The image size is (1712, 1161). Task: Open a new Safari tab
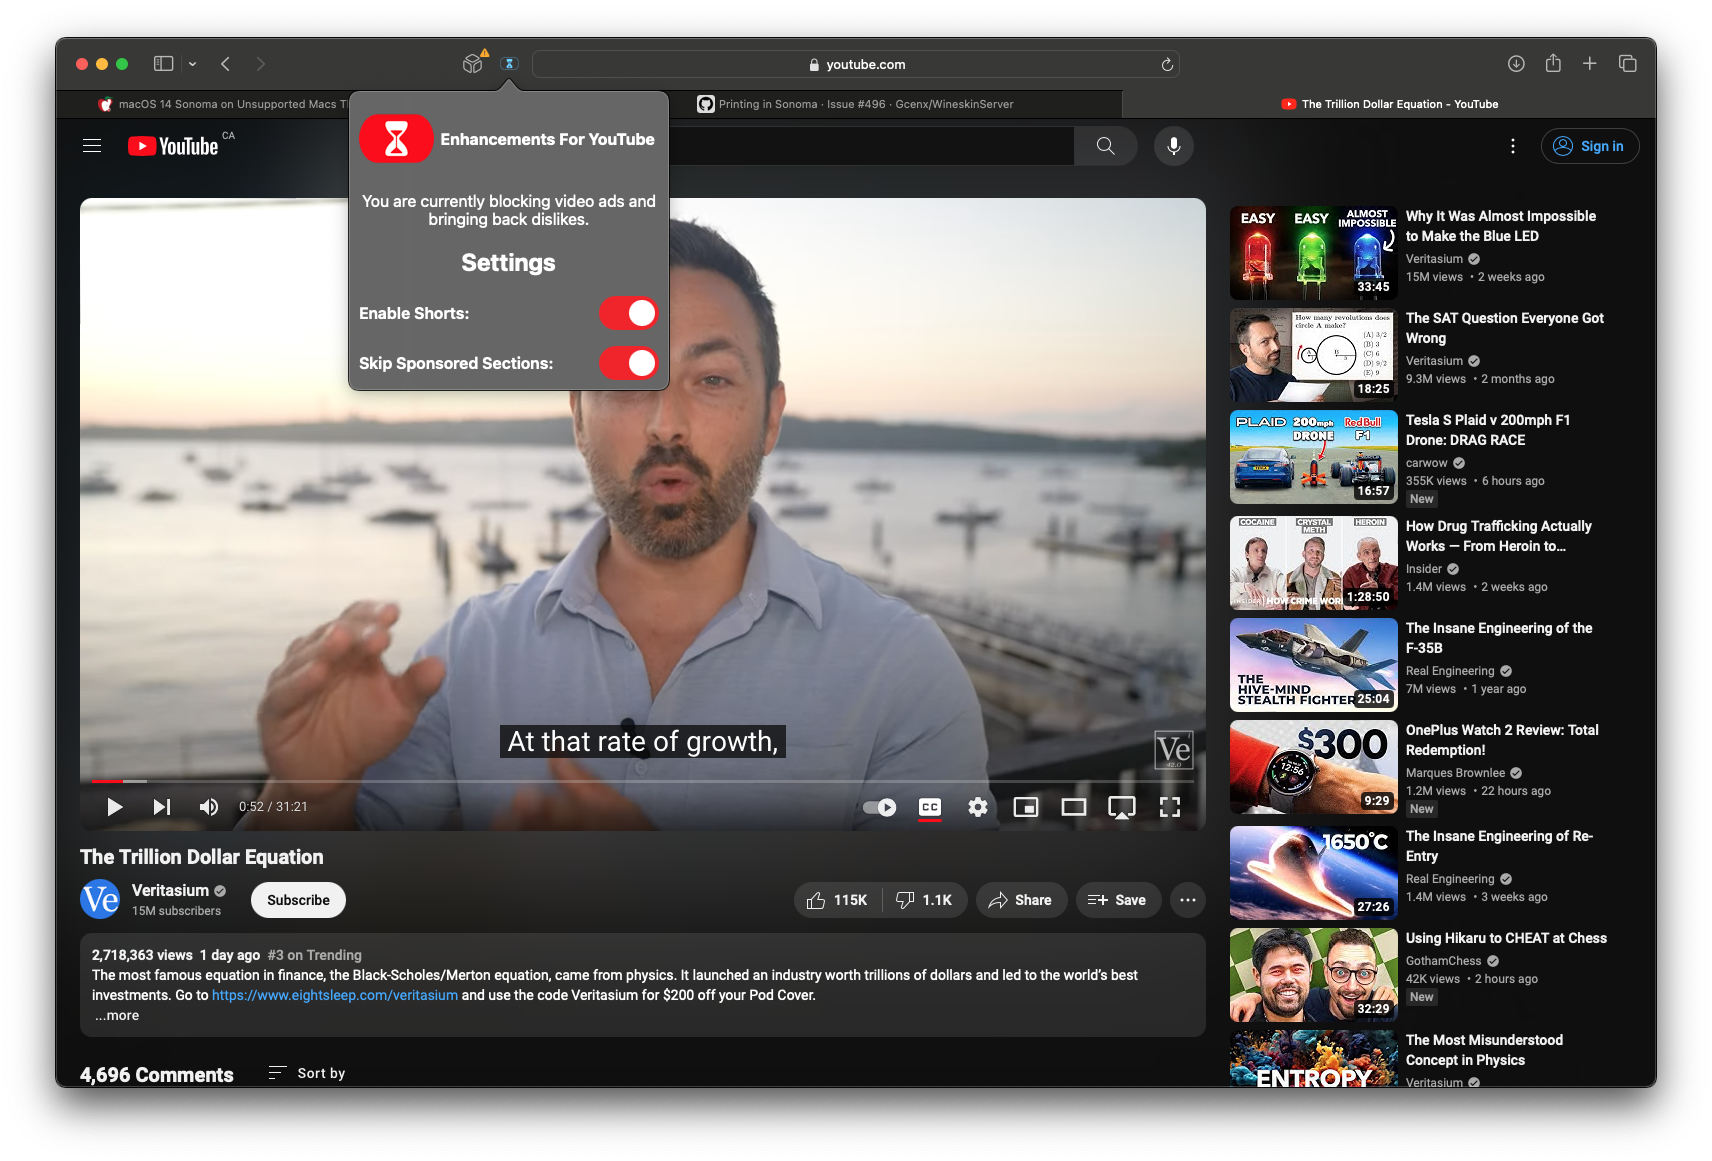coord(1589,64)
